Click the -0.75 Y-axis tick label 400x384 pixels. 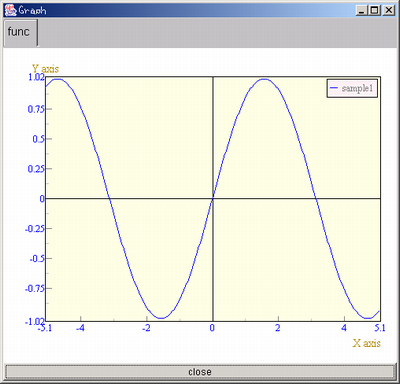[x=34, y=288]
